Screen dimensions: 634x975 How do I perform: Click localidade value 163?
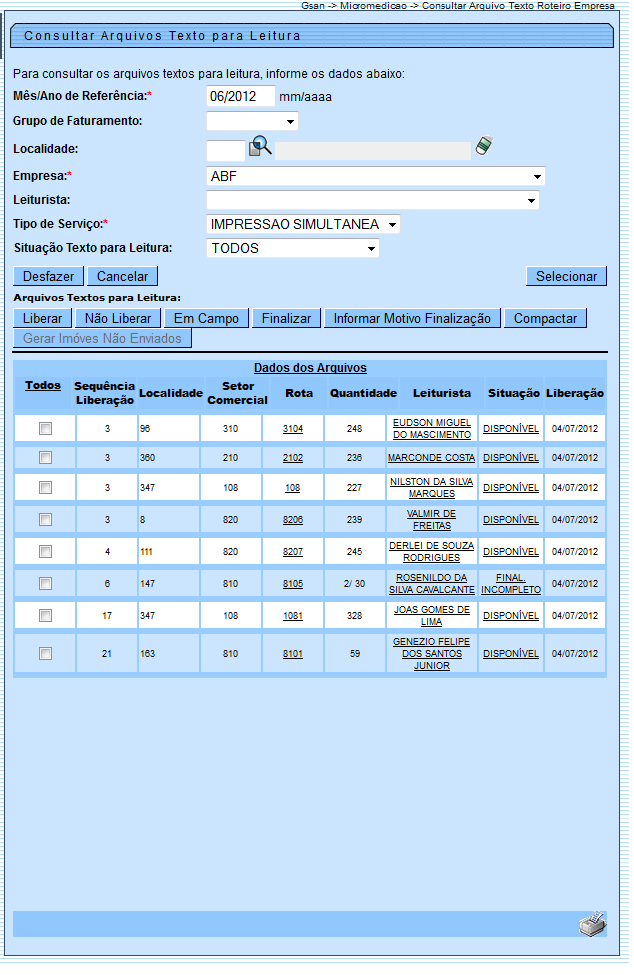pos(147,654)
